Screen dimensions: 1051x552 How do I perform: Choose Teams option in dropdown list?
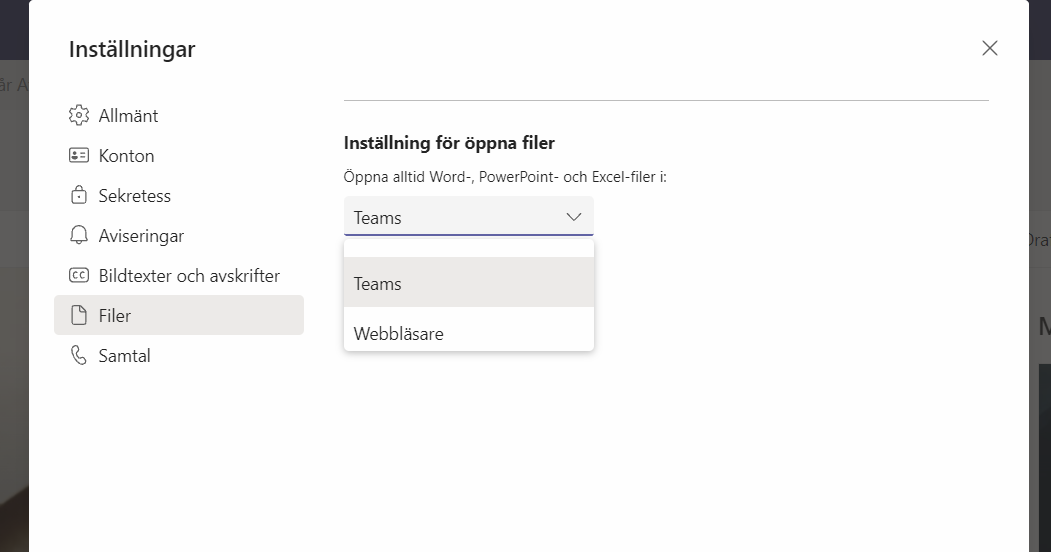(469, 283)
